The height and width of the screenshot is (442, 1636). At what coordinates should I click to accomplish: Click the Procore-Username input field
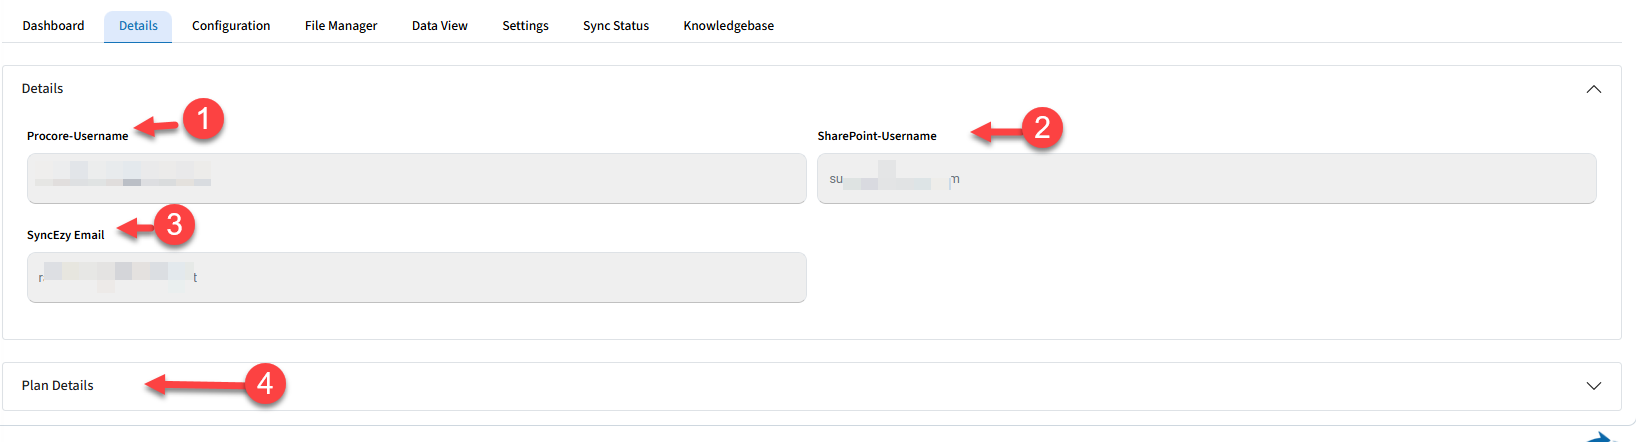pyautogui.click(x=416, y=179)
